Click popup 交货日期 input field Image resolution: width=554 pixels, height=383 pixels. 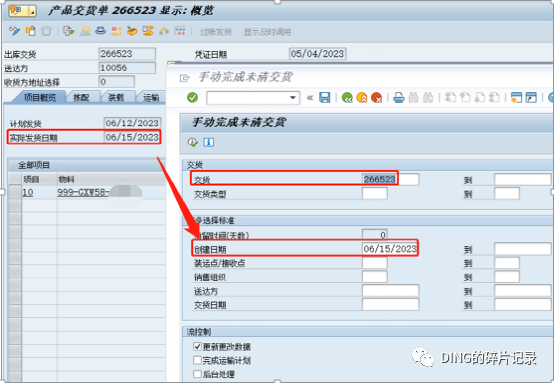pos(390,305)
